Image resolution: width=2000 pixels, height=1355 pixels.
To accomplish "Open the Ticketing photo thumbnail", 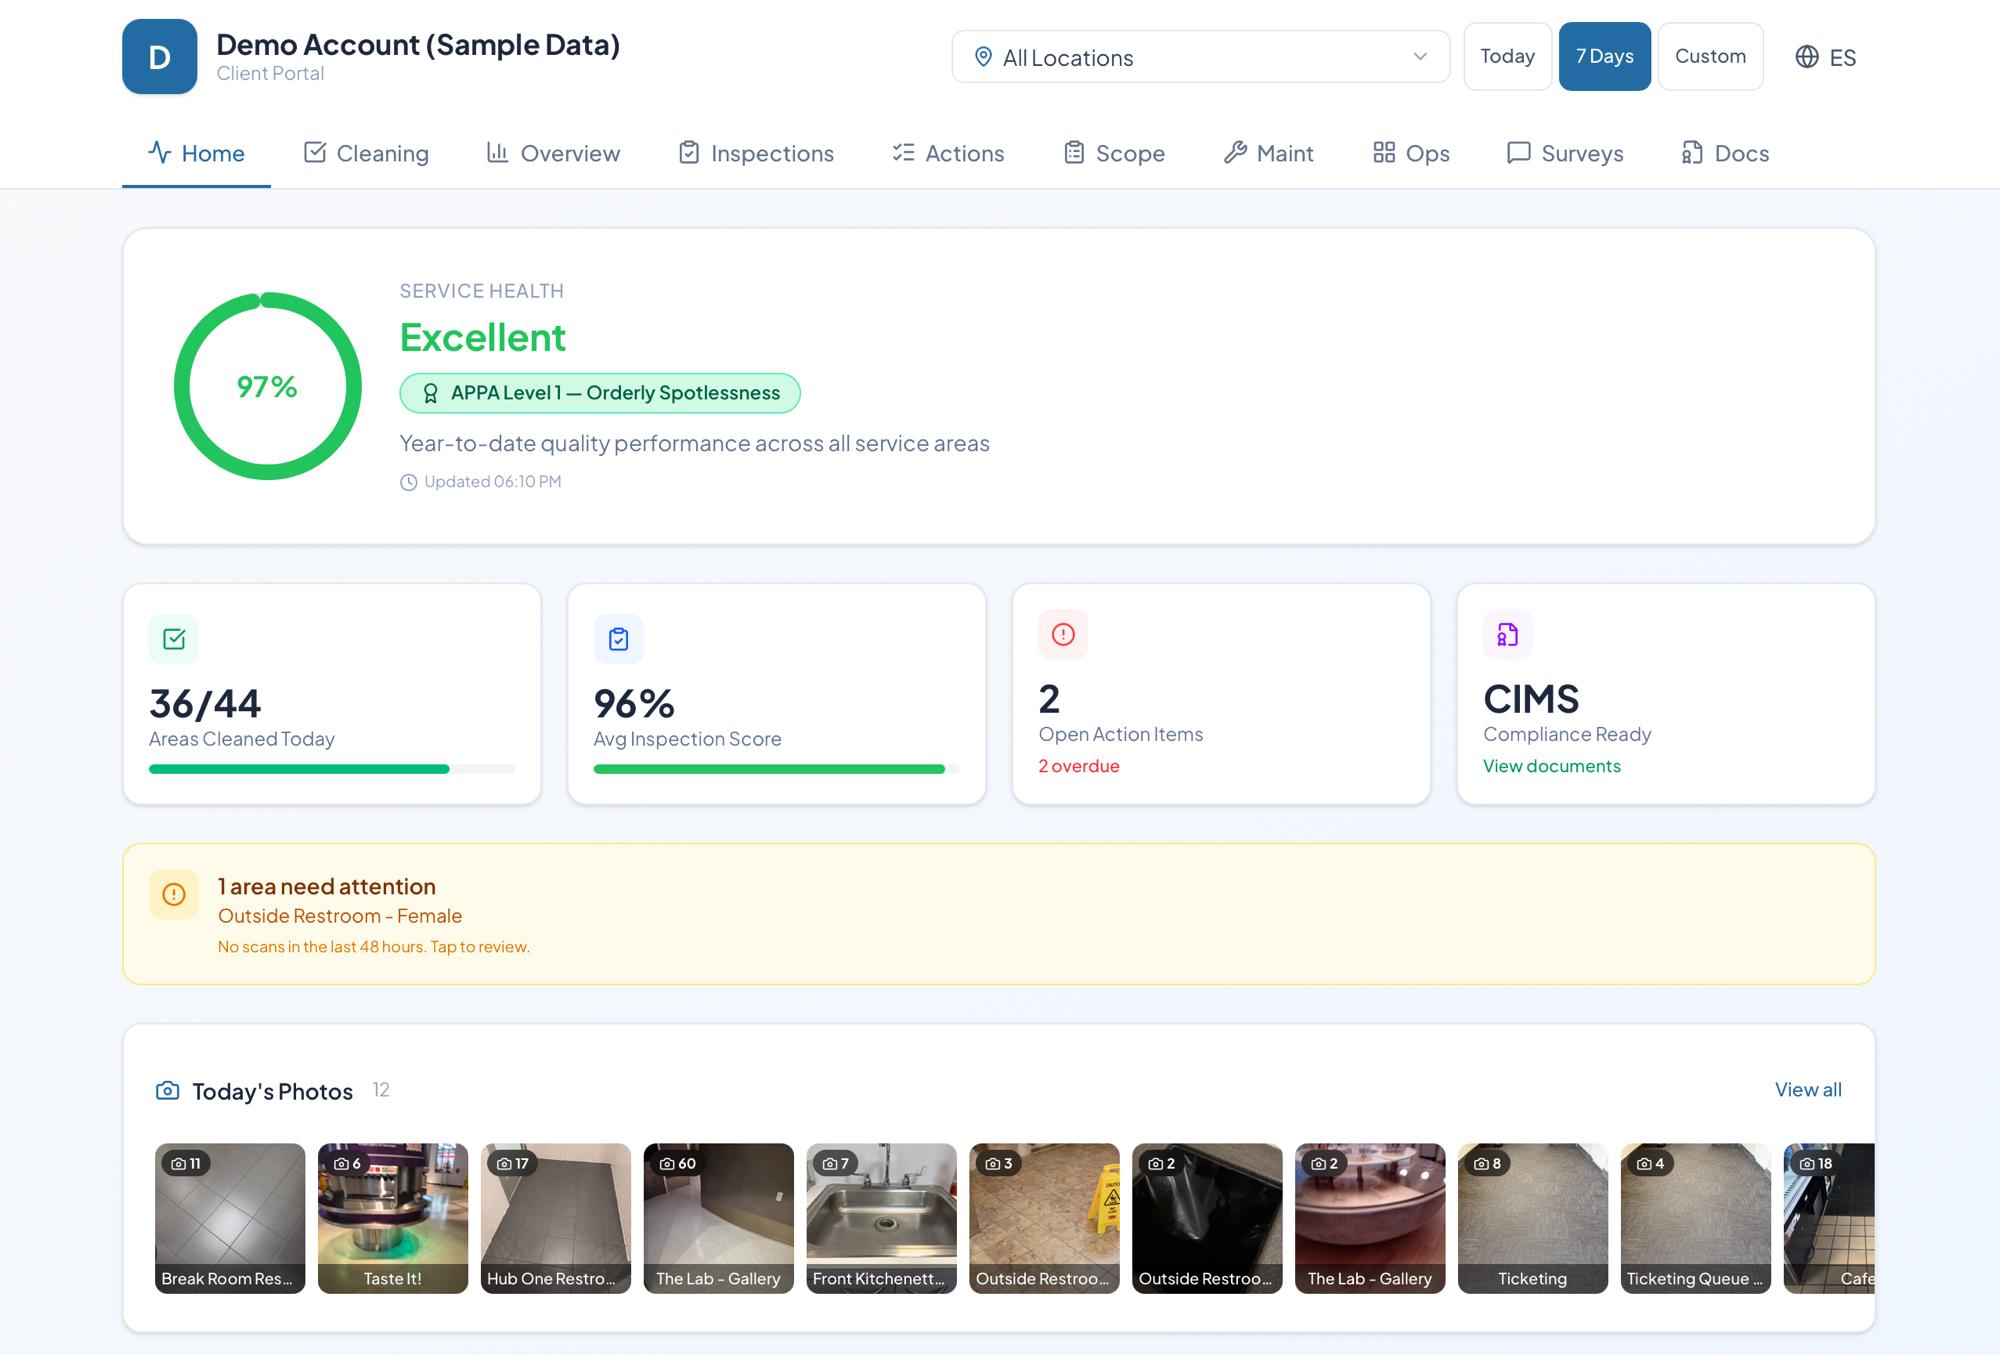I will (x=1533, y=1218).
